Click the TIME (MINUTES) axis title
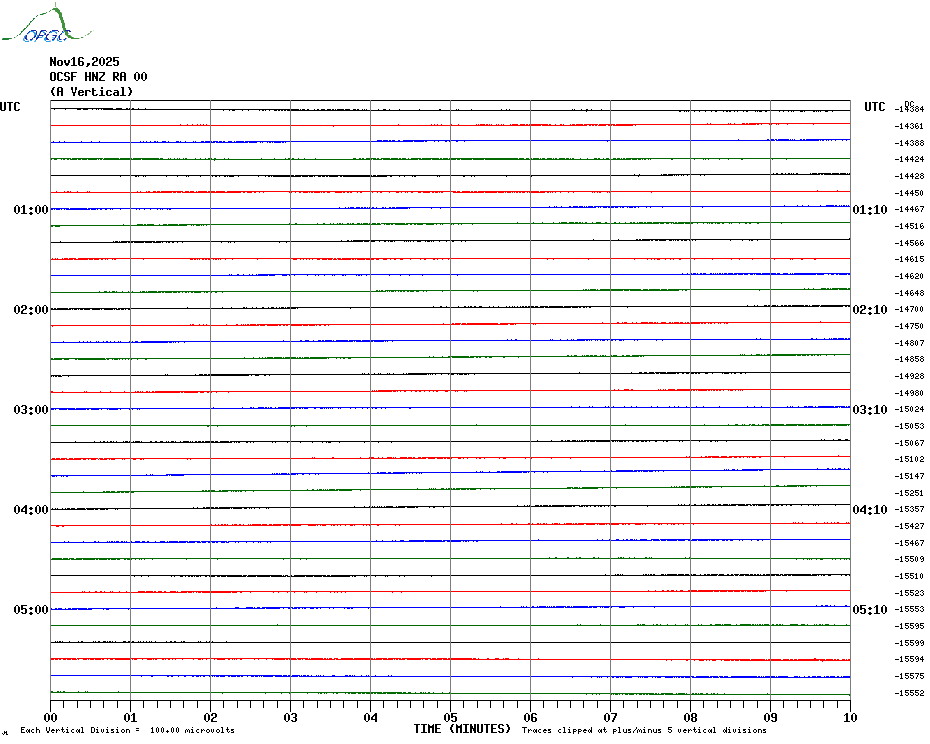The height and width of the screenshot is (744, 930). pyautogui.click(x=462, y=729)
